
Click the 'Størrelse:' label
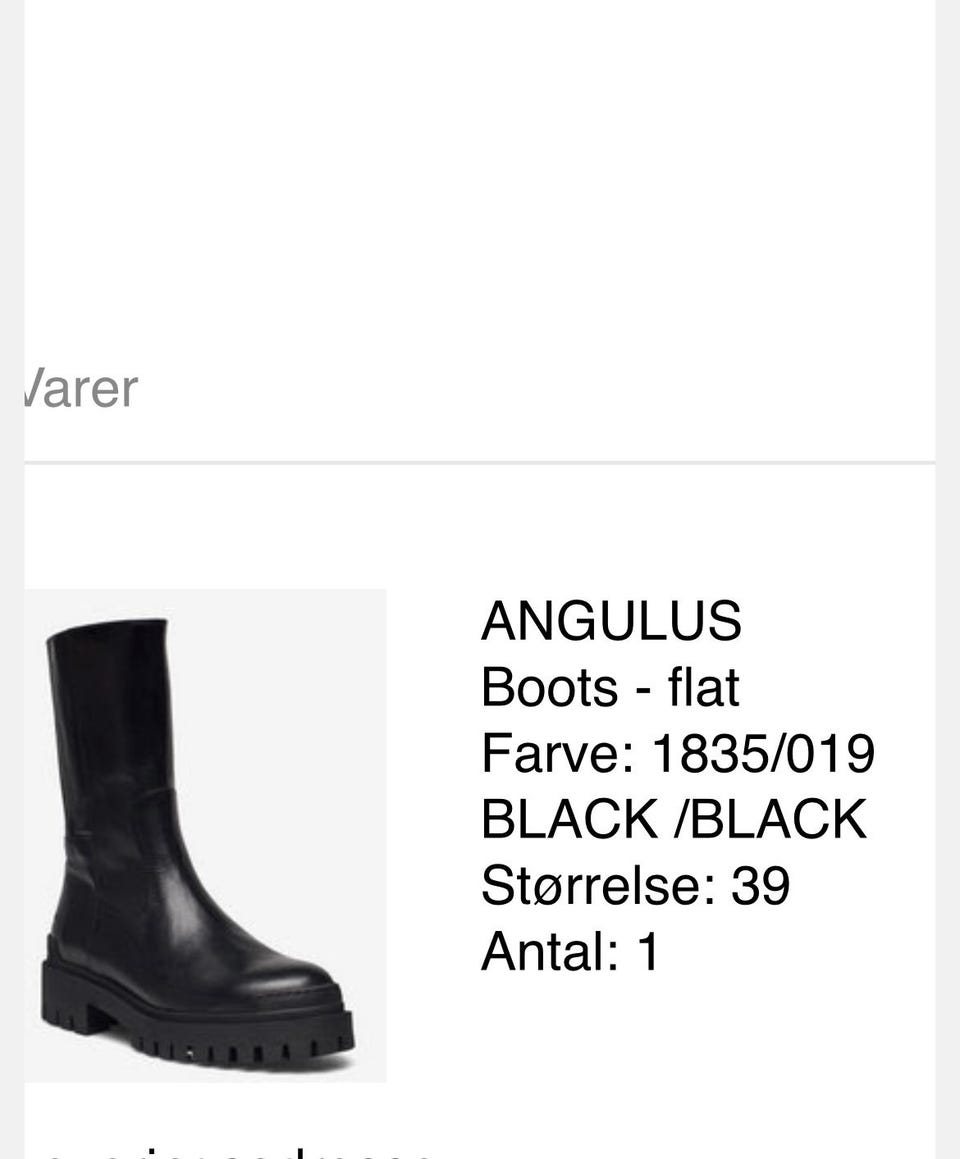(599, 885)
